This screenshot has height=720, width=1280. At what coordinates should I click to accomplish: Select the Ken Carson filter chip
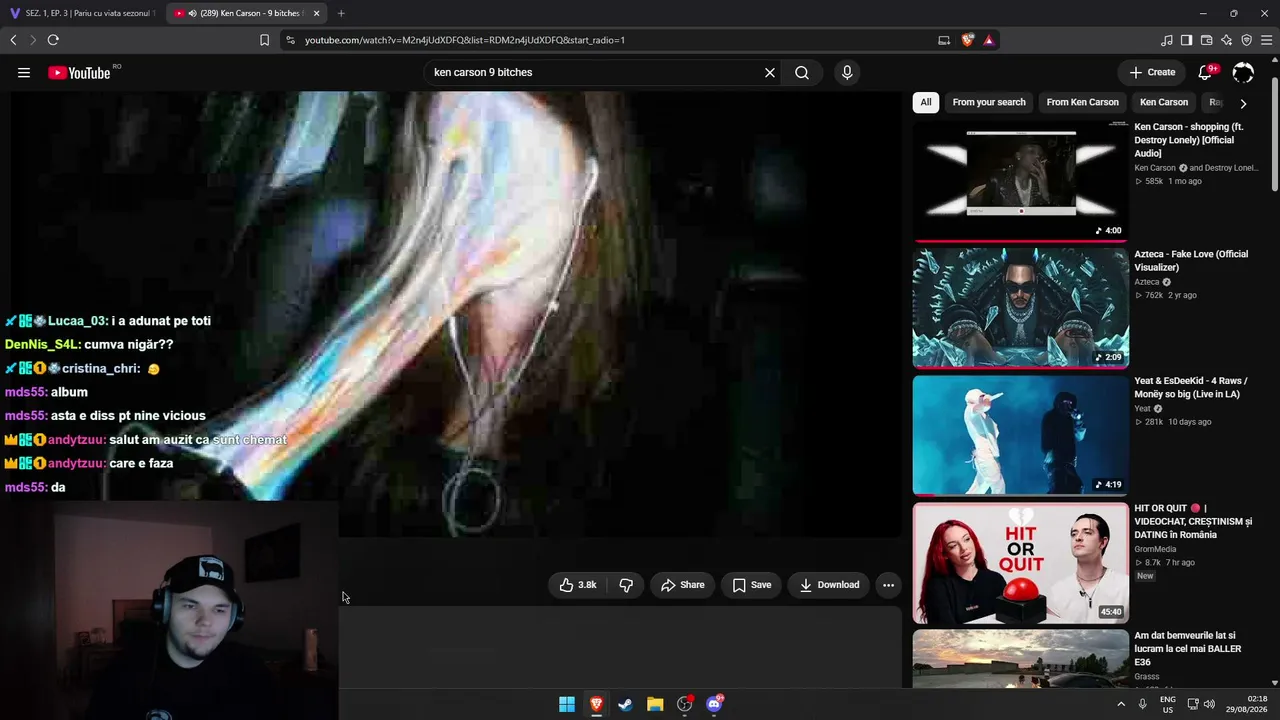tap(1164, 102)
